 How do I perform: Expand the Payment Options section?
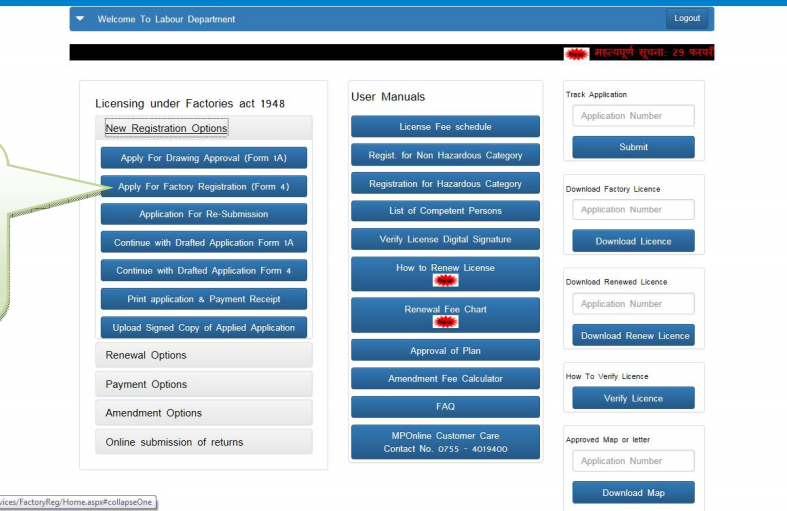(x=146, y=384)
